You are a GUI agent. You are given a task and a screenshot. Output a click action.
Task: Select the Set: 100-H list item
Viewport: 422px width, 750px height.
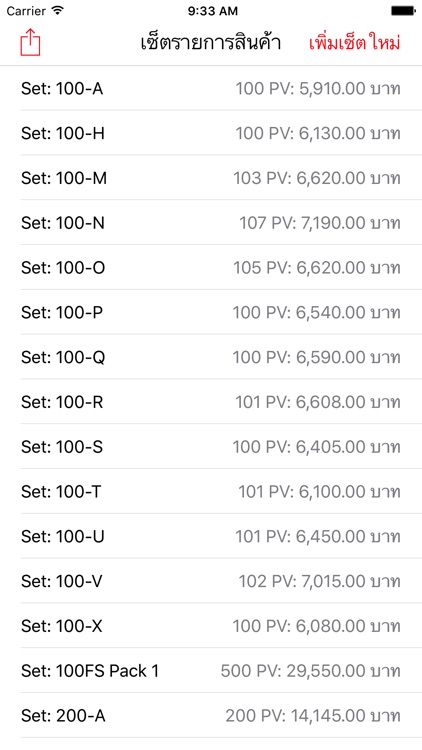click(211, 133)
